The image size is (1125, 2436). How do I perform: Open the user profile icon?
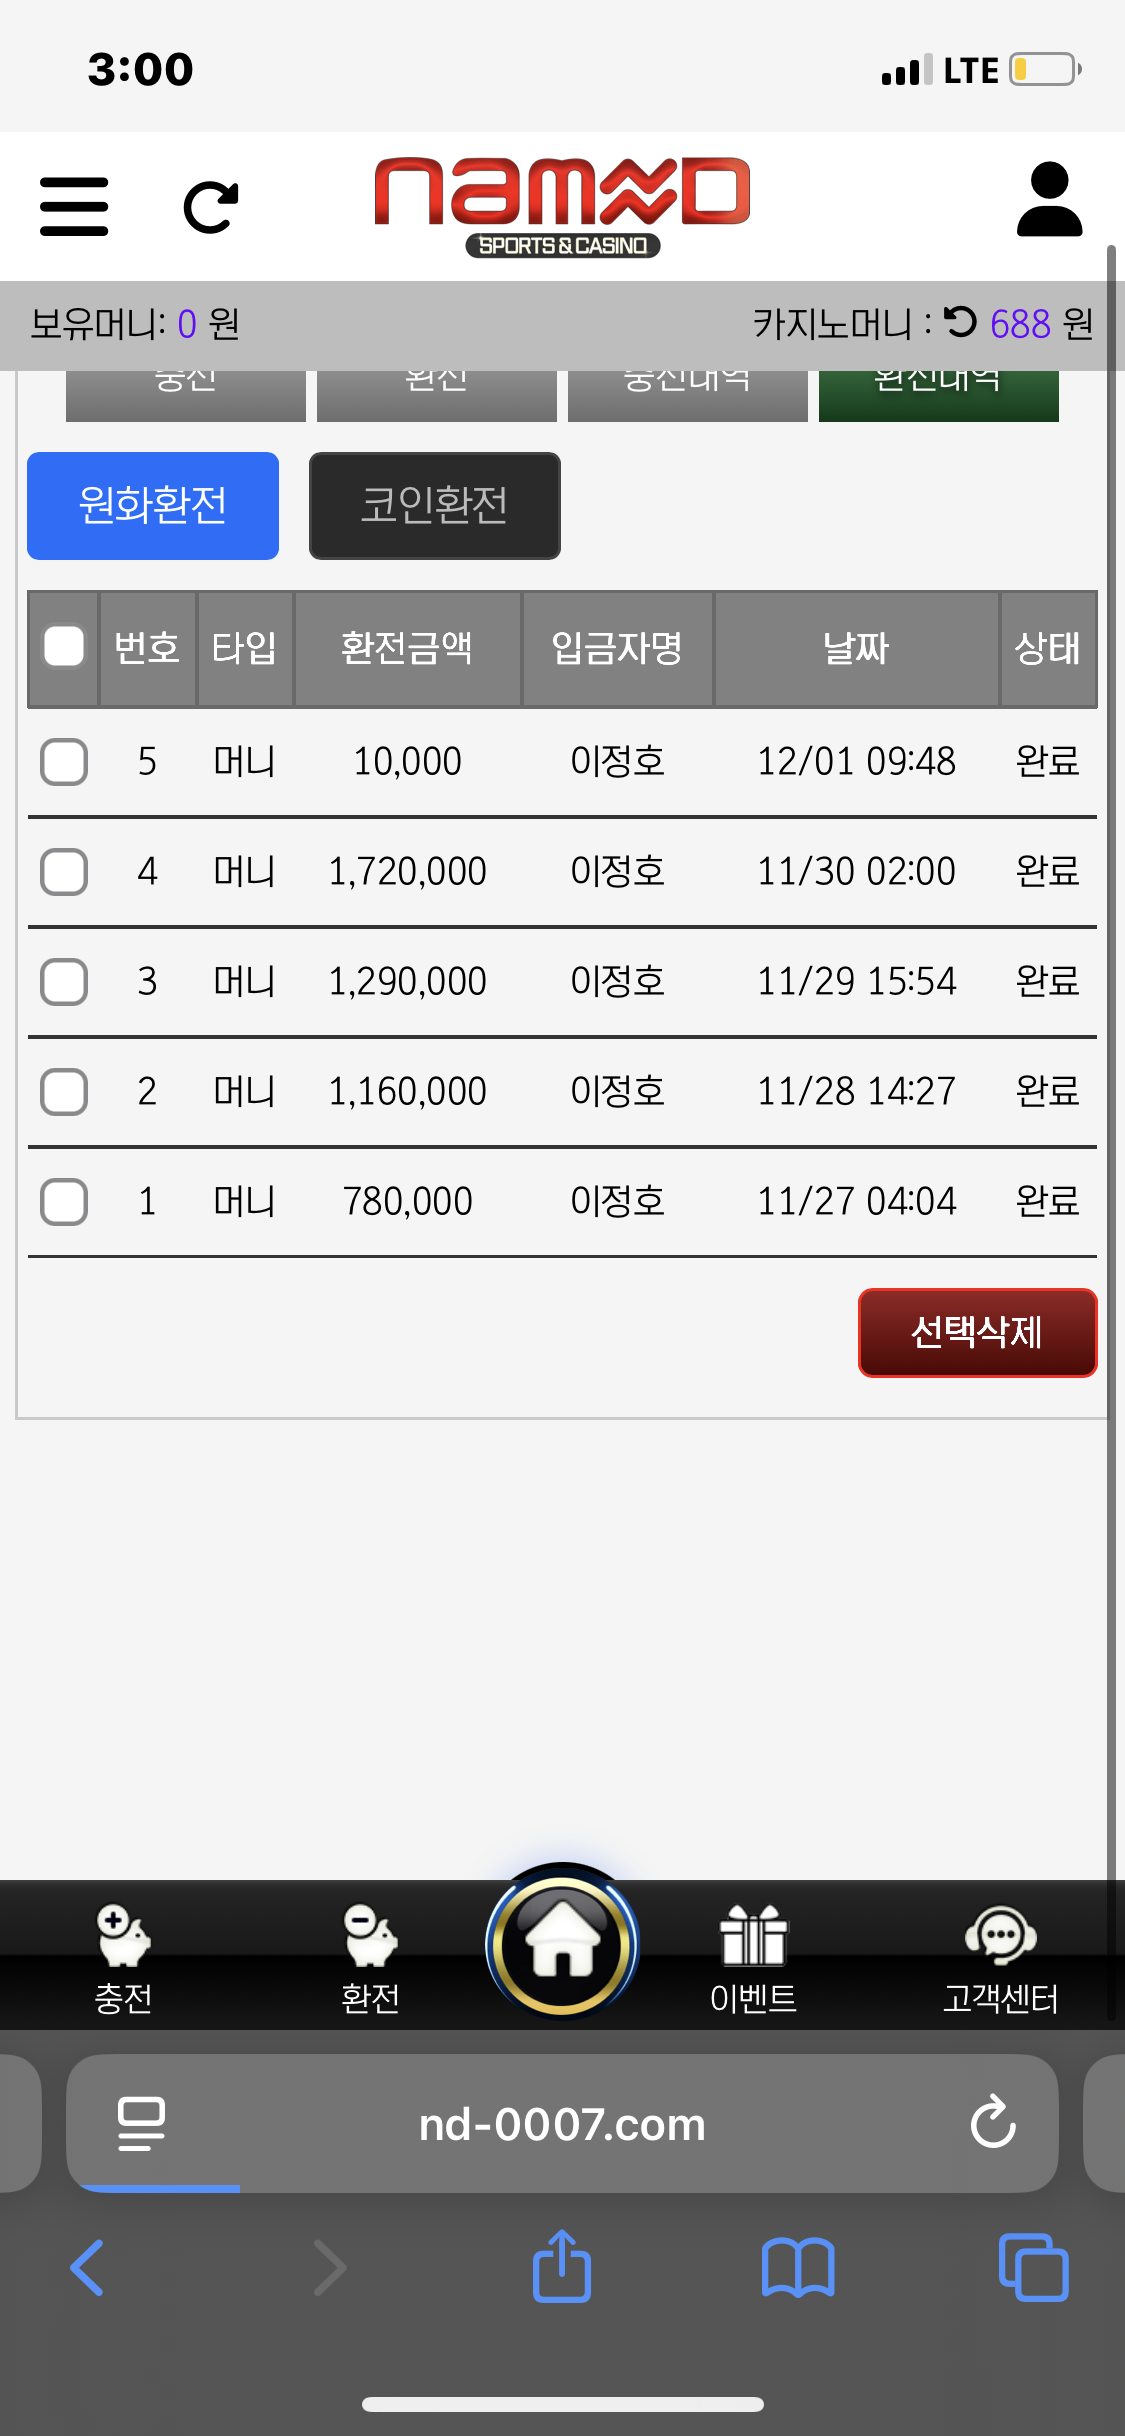(1049, 200)
